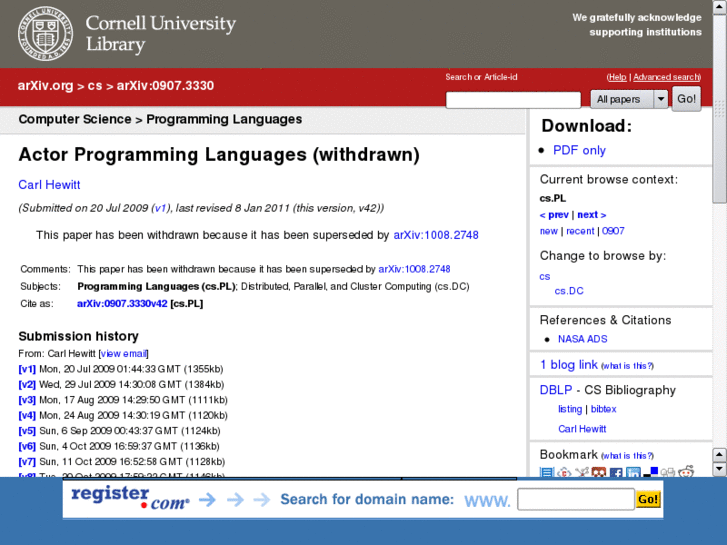Bookmark the paper on Reddit
727x545 pixels.
[686, 472]
